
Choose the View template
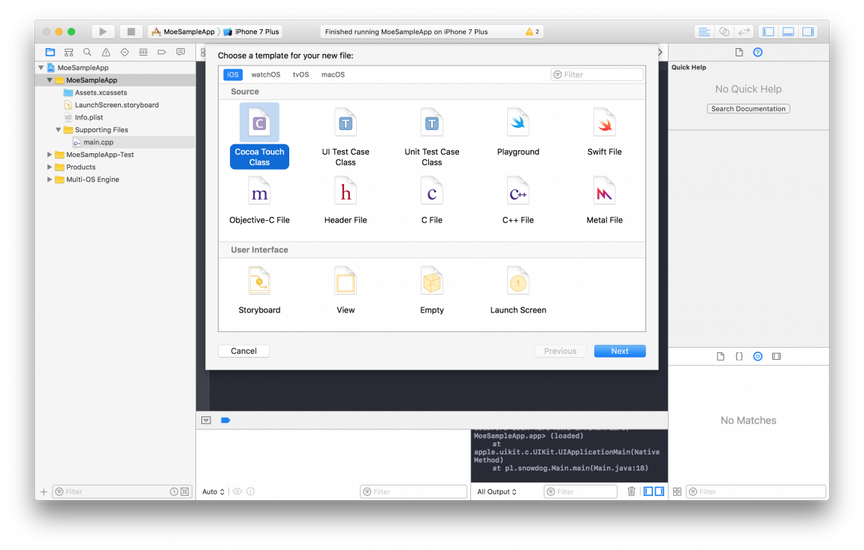click(345, 290)
